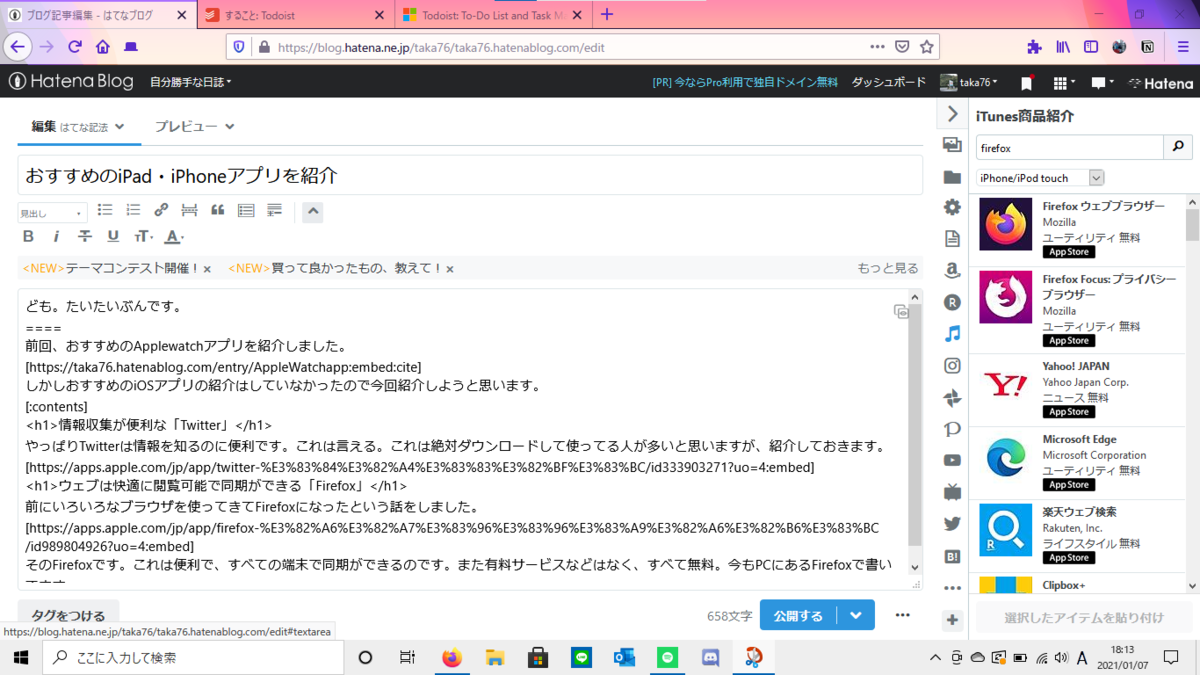This screenshot has width=1200, height=675.
Task: Select the 楽天ウェブ検索 app result
Action: pos(1080,536)
